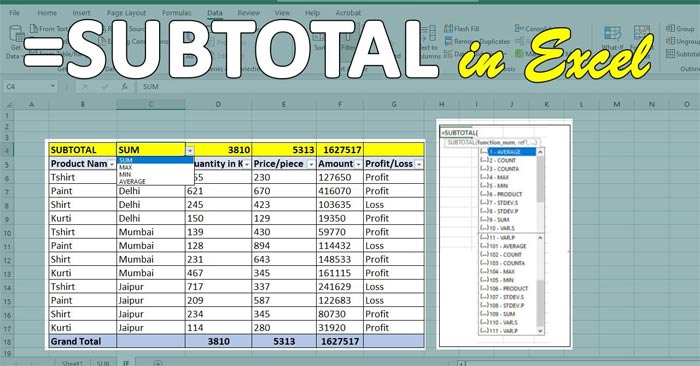Open the C4 cell validation dropdown arrow
Image resolution: width=700 pixels, height=366 pixels.
190,150
